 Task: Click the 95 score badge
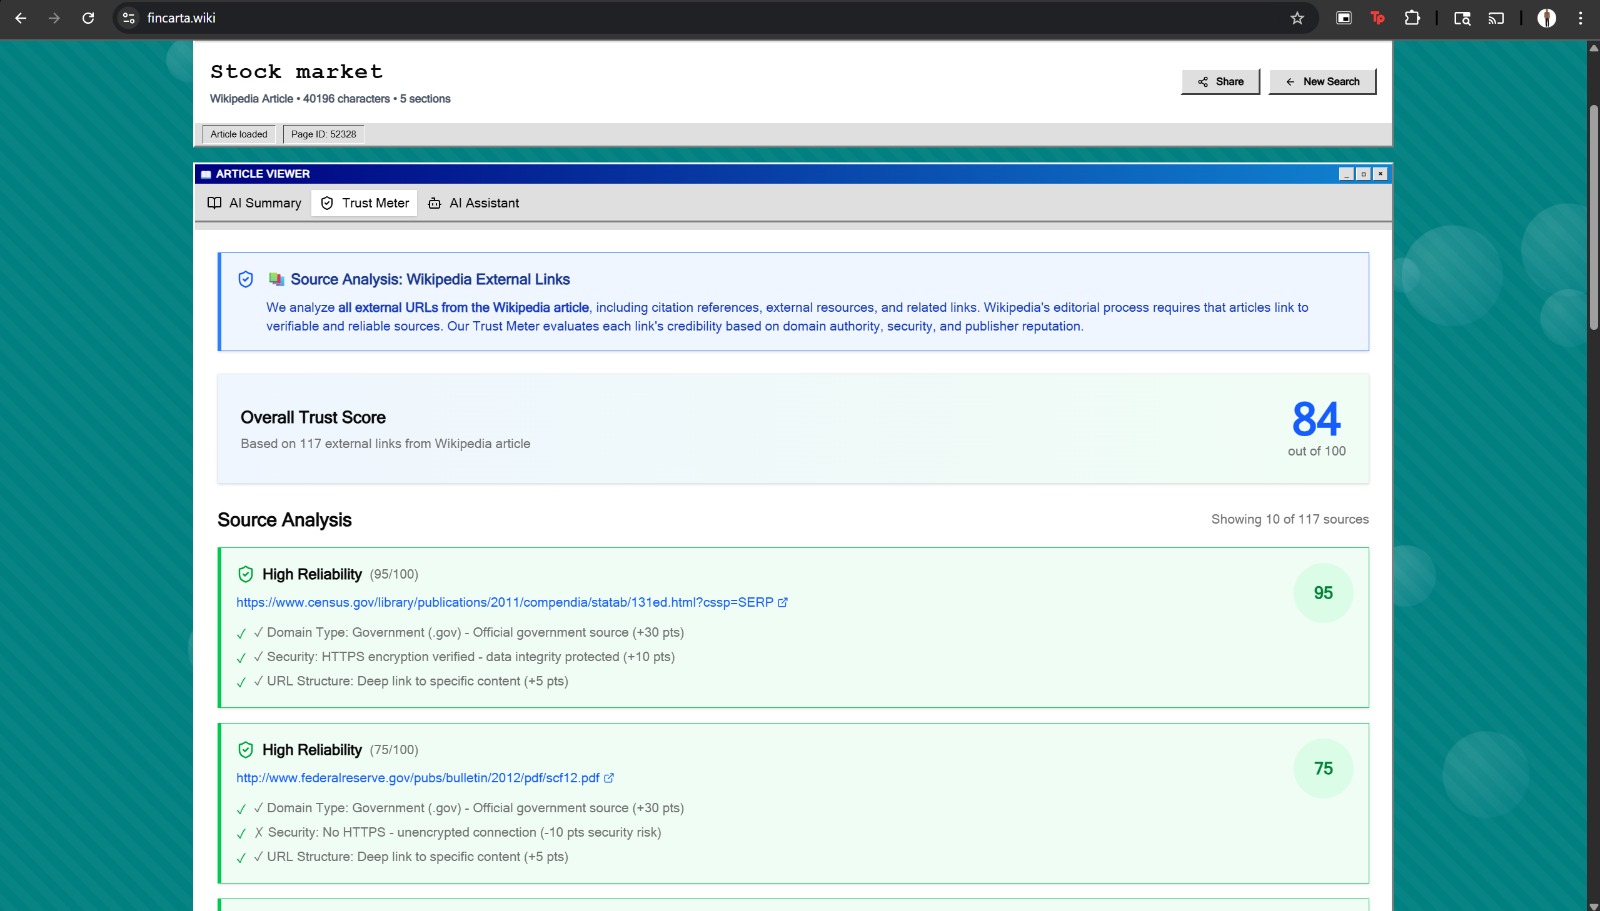(1323, 593)
